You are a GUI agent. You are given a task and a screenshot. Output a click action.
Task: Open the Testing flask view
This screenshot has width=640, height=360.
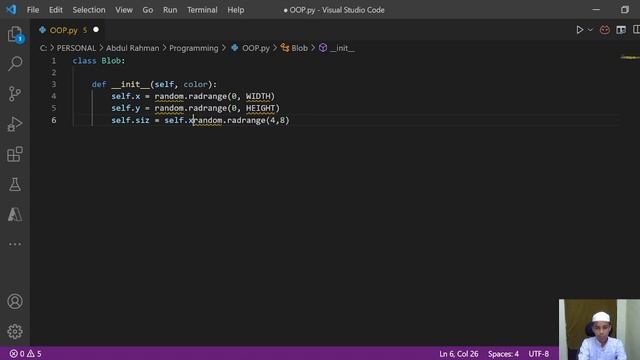point(15,184)
